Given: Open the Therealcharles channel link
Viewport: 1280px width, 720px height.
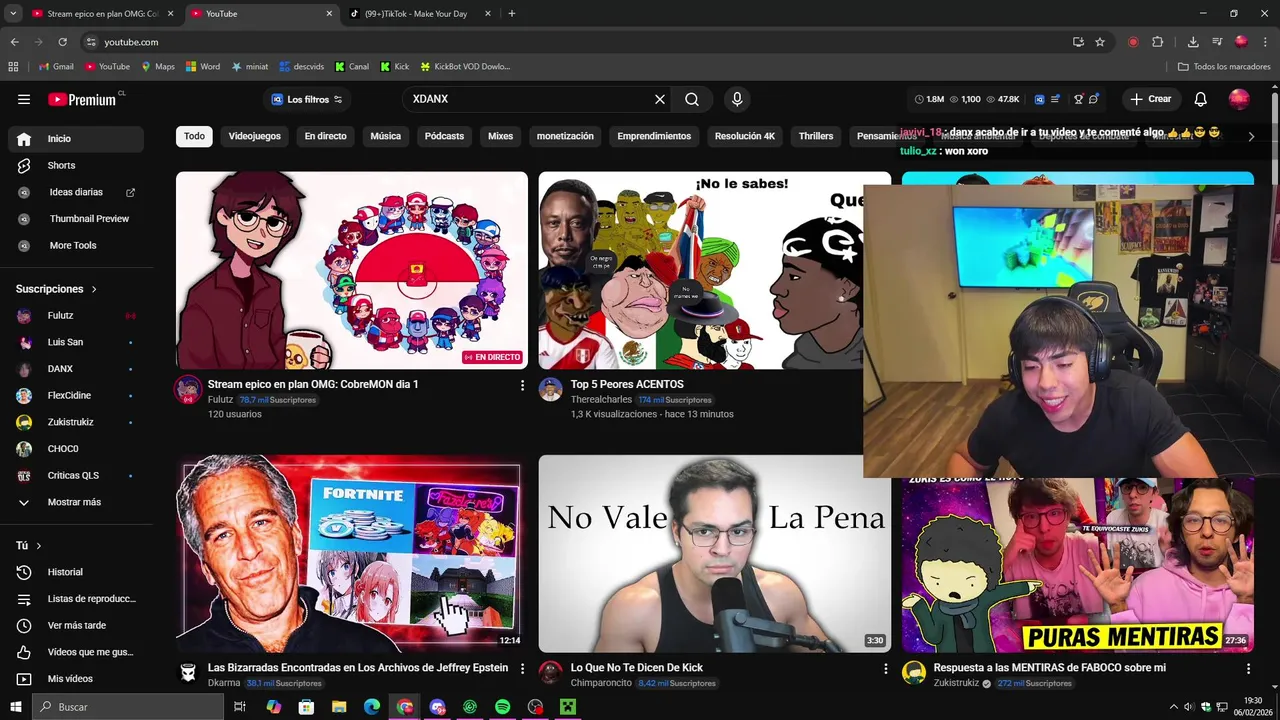Looking at the screenshot, I should (x=602, y=400).
